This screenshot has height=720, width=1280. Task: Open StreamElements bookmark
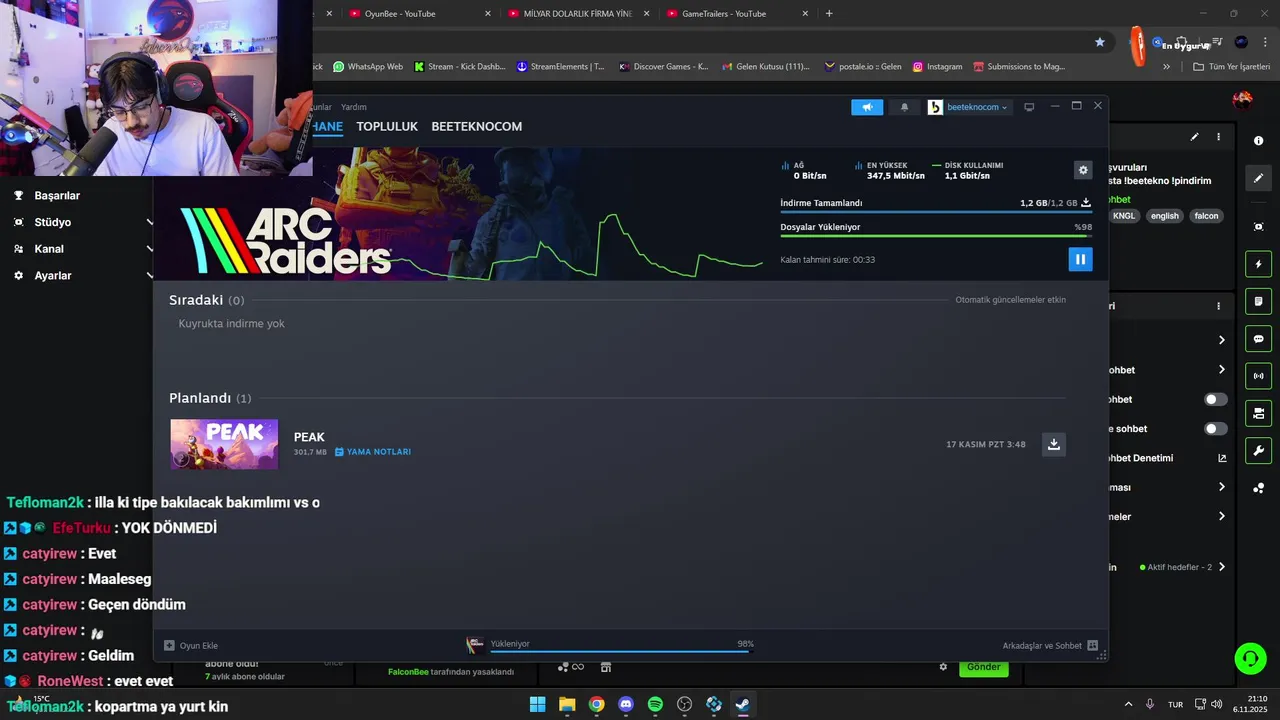(560, 67)
